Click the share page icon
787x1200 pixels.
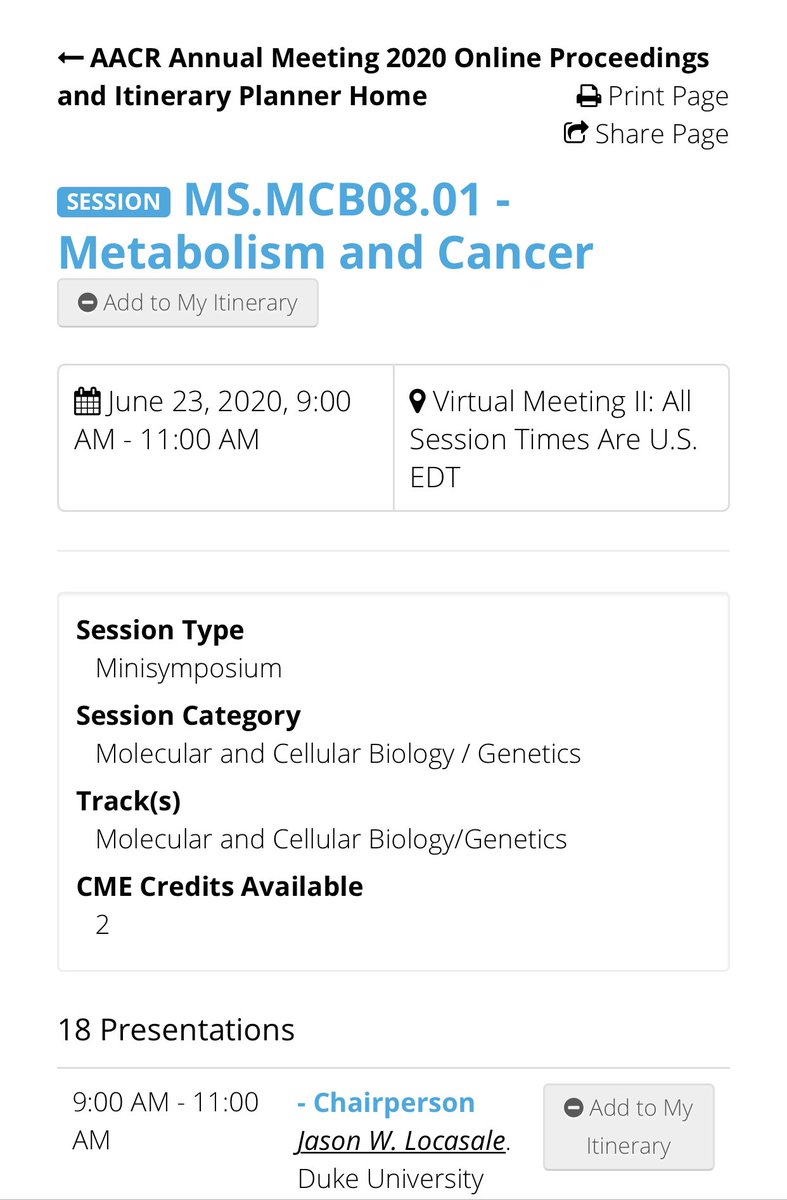(576, 133)
